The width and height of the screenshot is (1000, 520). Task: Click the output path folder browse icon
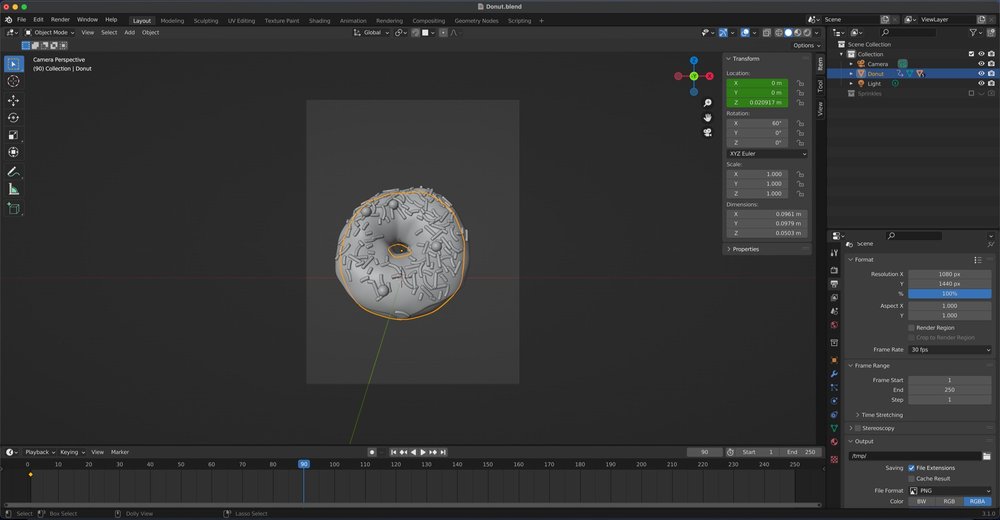click(x=987, y=456)
